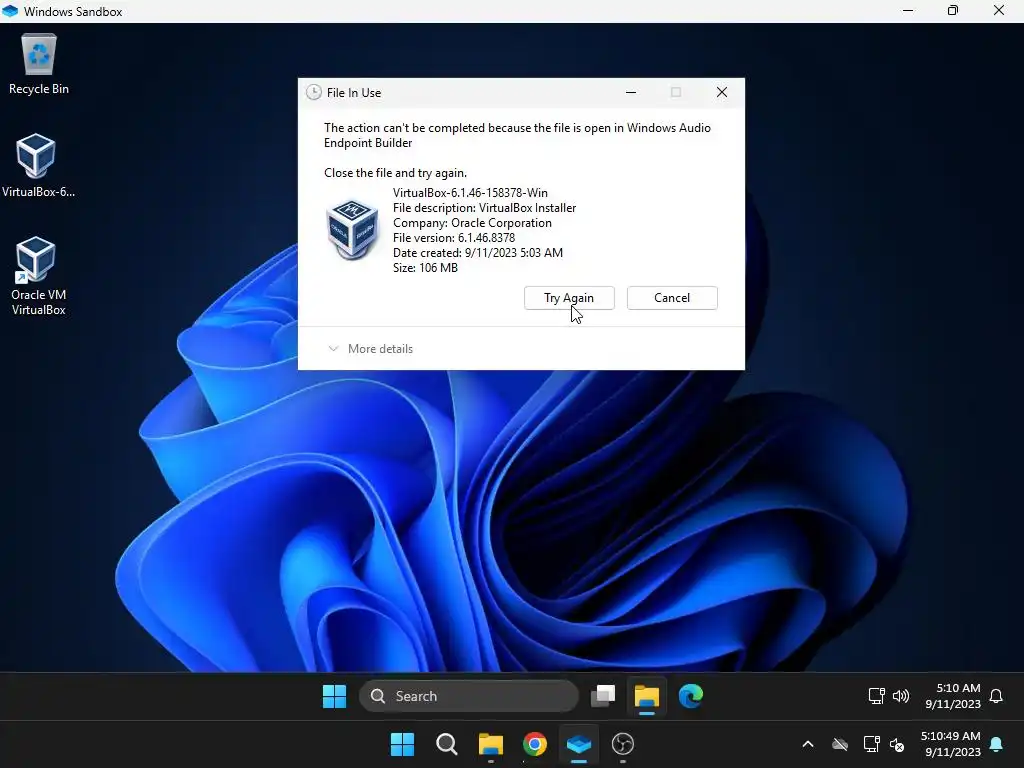Click the Close the file and try again message

coord(395,173)
